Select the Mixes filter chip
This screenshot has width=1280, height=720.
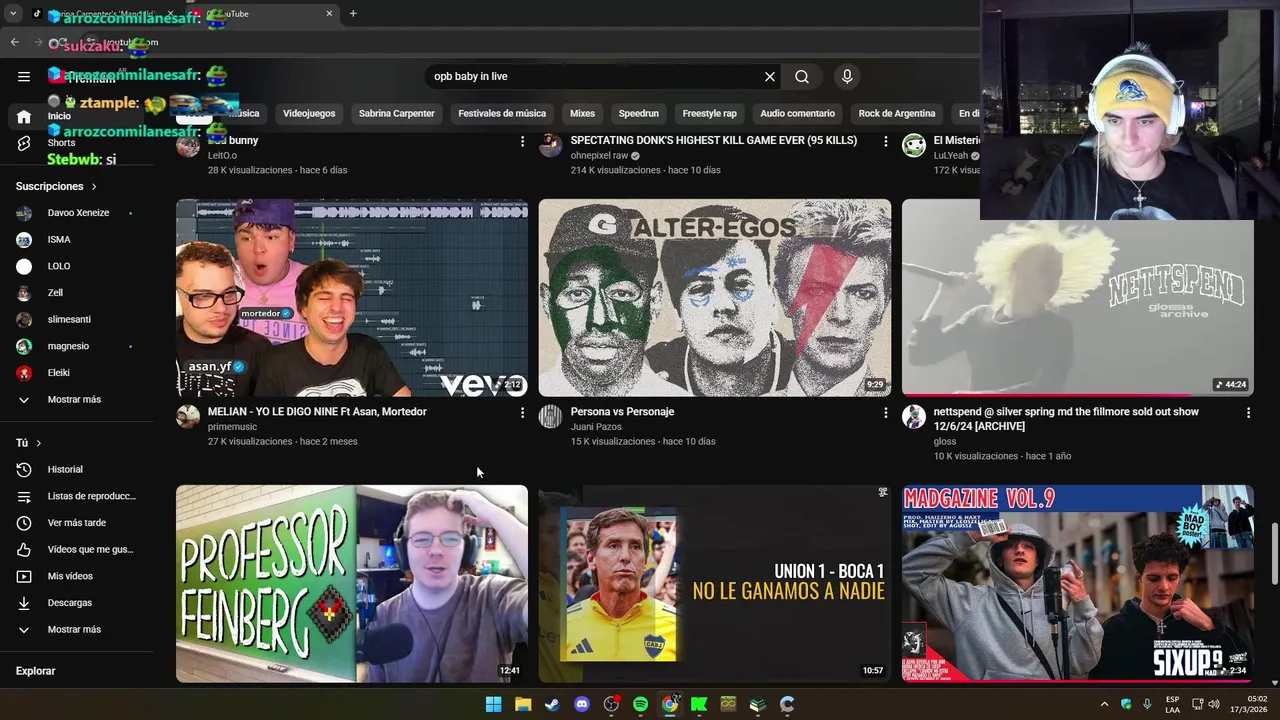[582, 113]
